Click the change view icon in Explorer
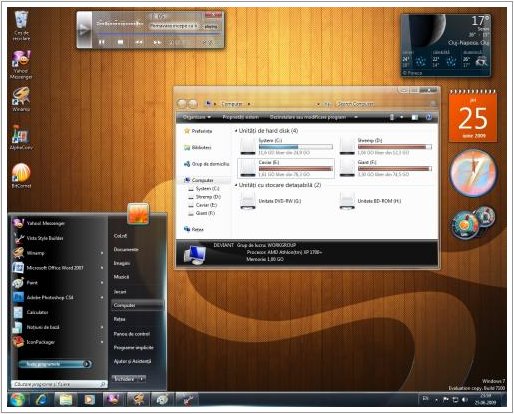The width and height of the screenshot is (514, 414). pos(392,117)
